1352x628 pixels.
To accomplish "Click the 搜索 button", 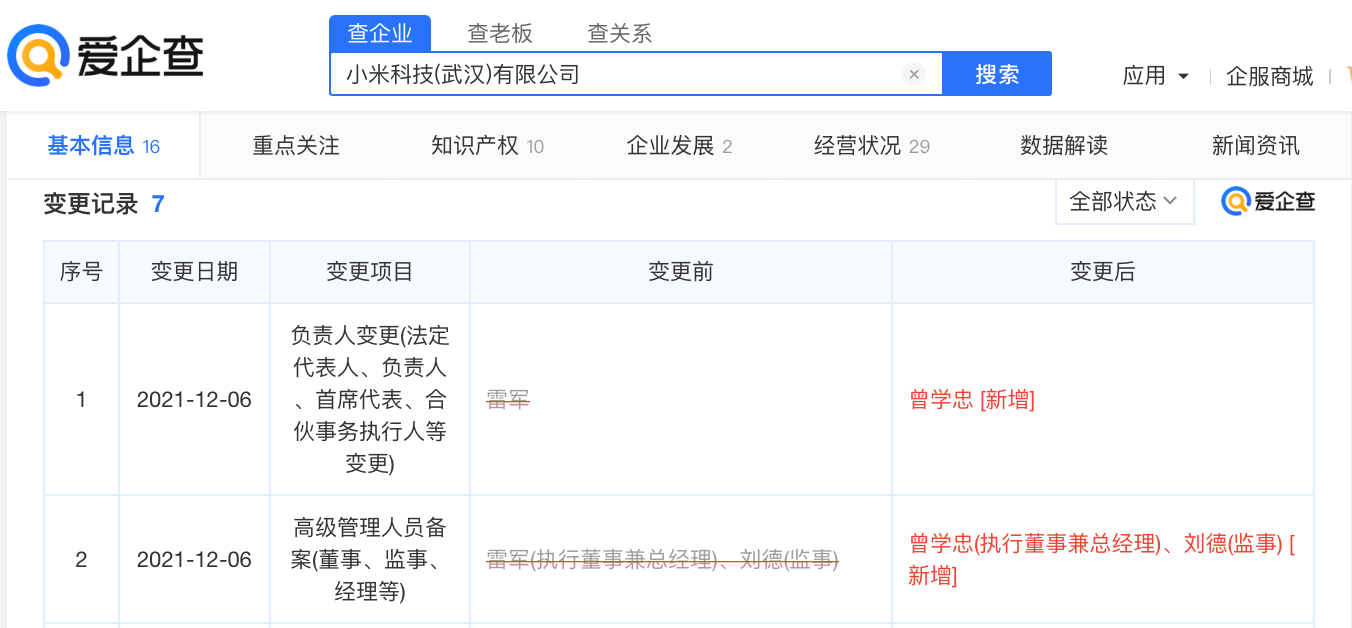I will point(997,74).
